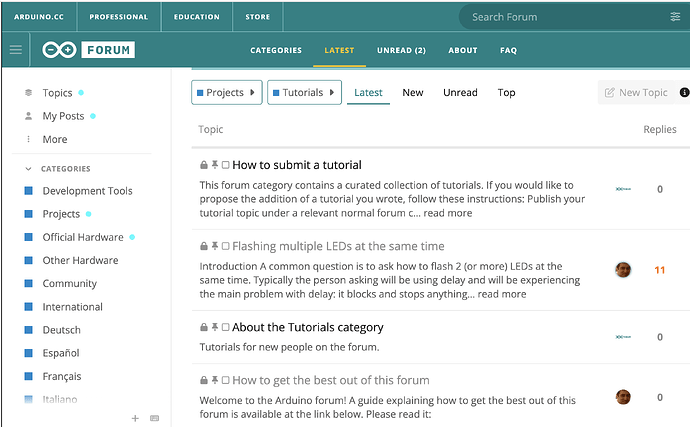
Task: Click the Topics stack icon in sidebar
Action: pyautogui.click(x=29, y=92)
